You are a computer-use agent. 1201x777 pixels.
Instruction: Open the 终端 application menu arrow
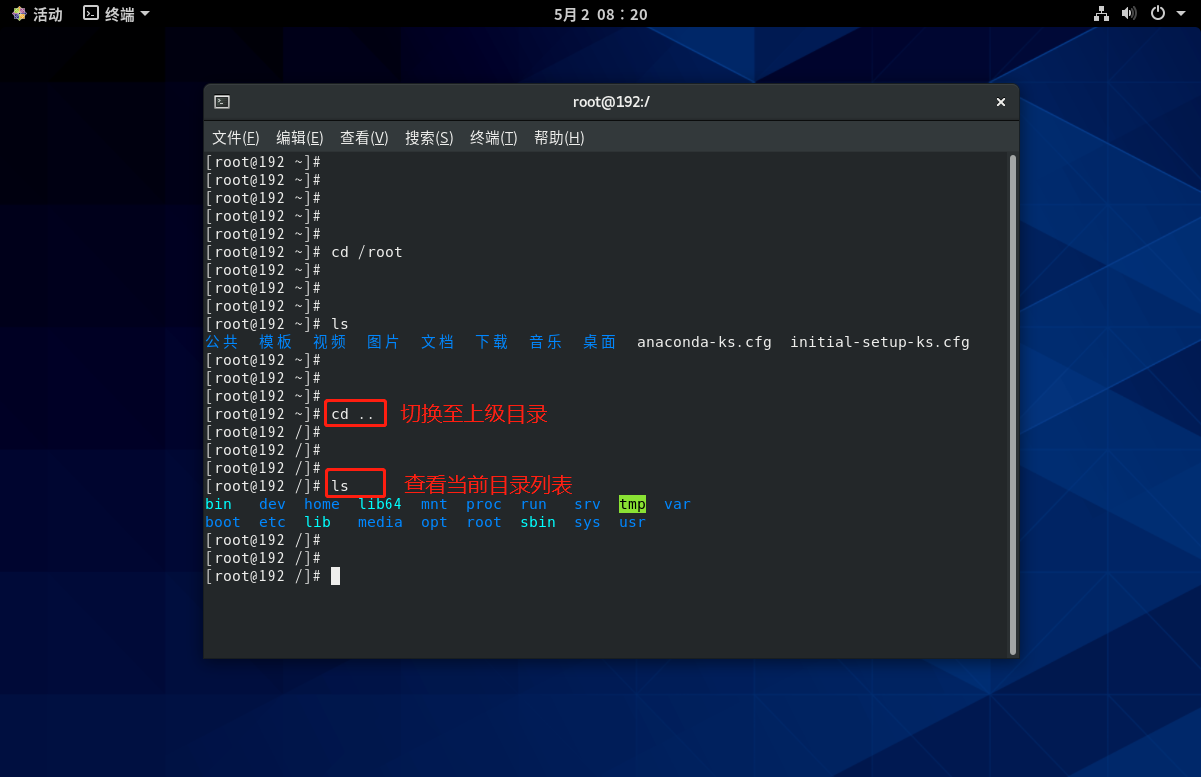[145, 14]
